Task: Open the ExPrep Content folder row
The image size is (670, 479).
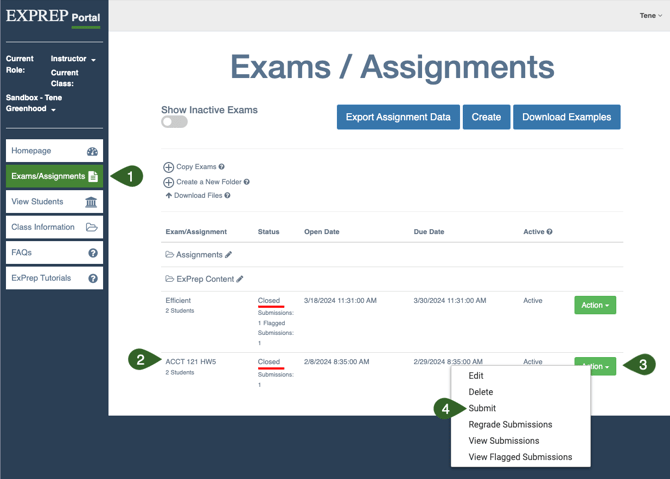Action: click(205, 279)
